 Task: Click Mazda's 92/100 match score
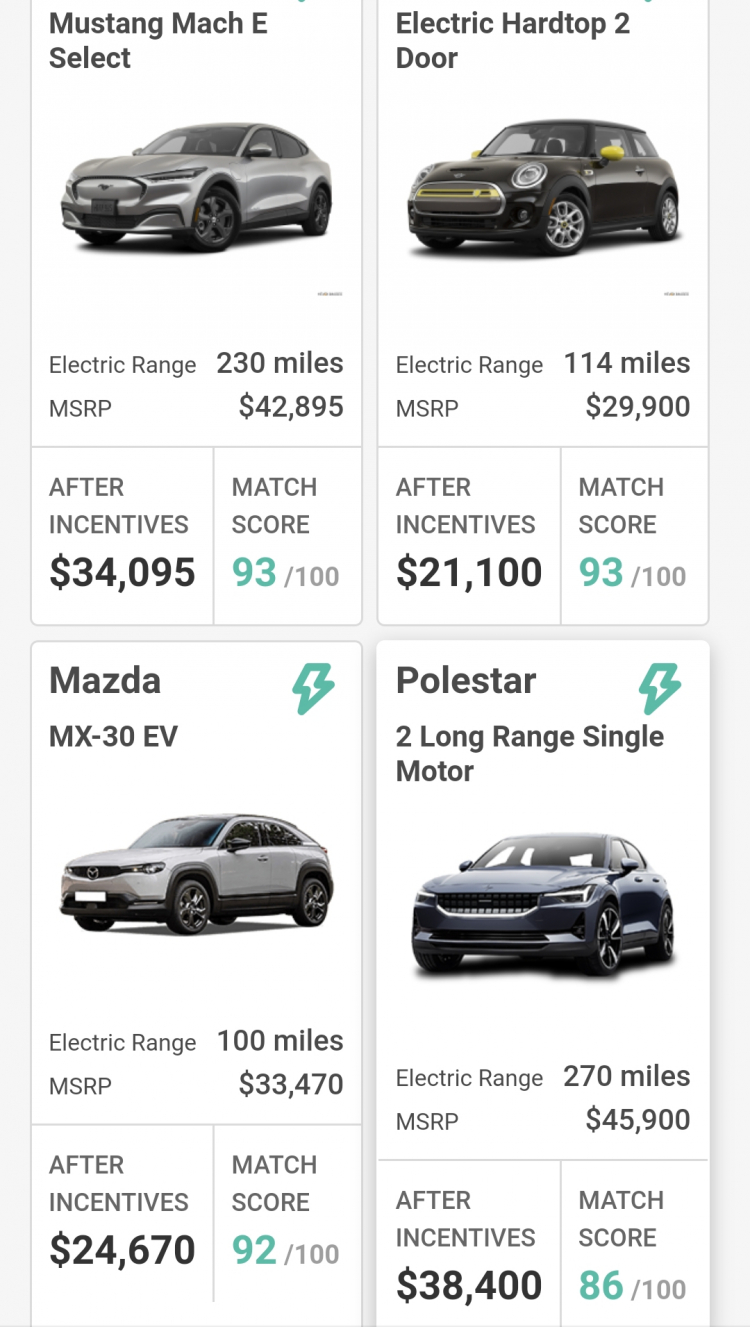(286, 1252)
